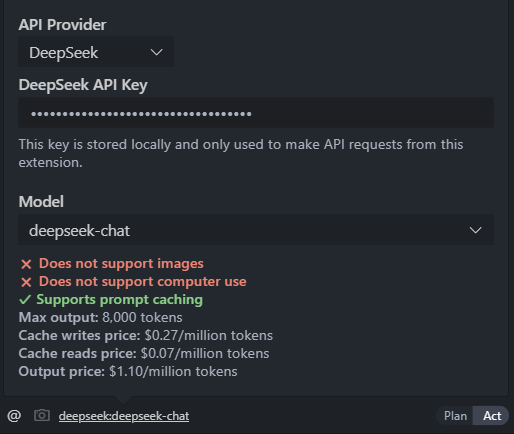This screenshot has width=514, height=434.
Task: Click the DeepSeek API Key label
Action: pyautogui.click(x=83, y=85)
